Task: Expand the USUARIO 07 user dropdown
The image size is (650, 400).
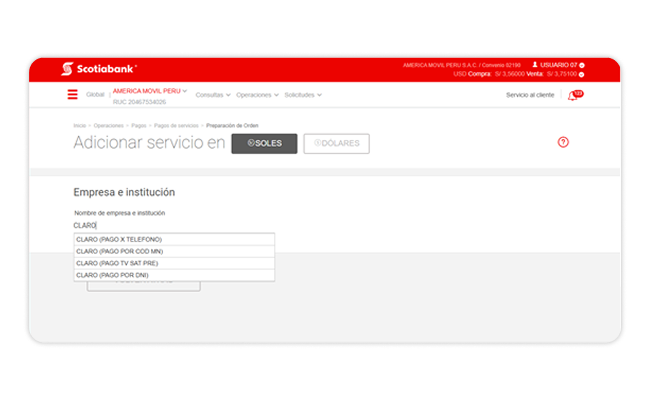Action: (x=582, y=65)
